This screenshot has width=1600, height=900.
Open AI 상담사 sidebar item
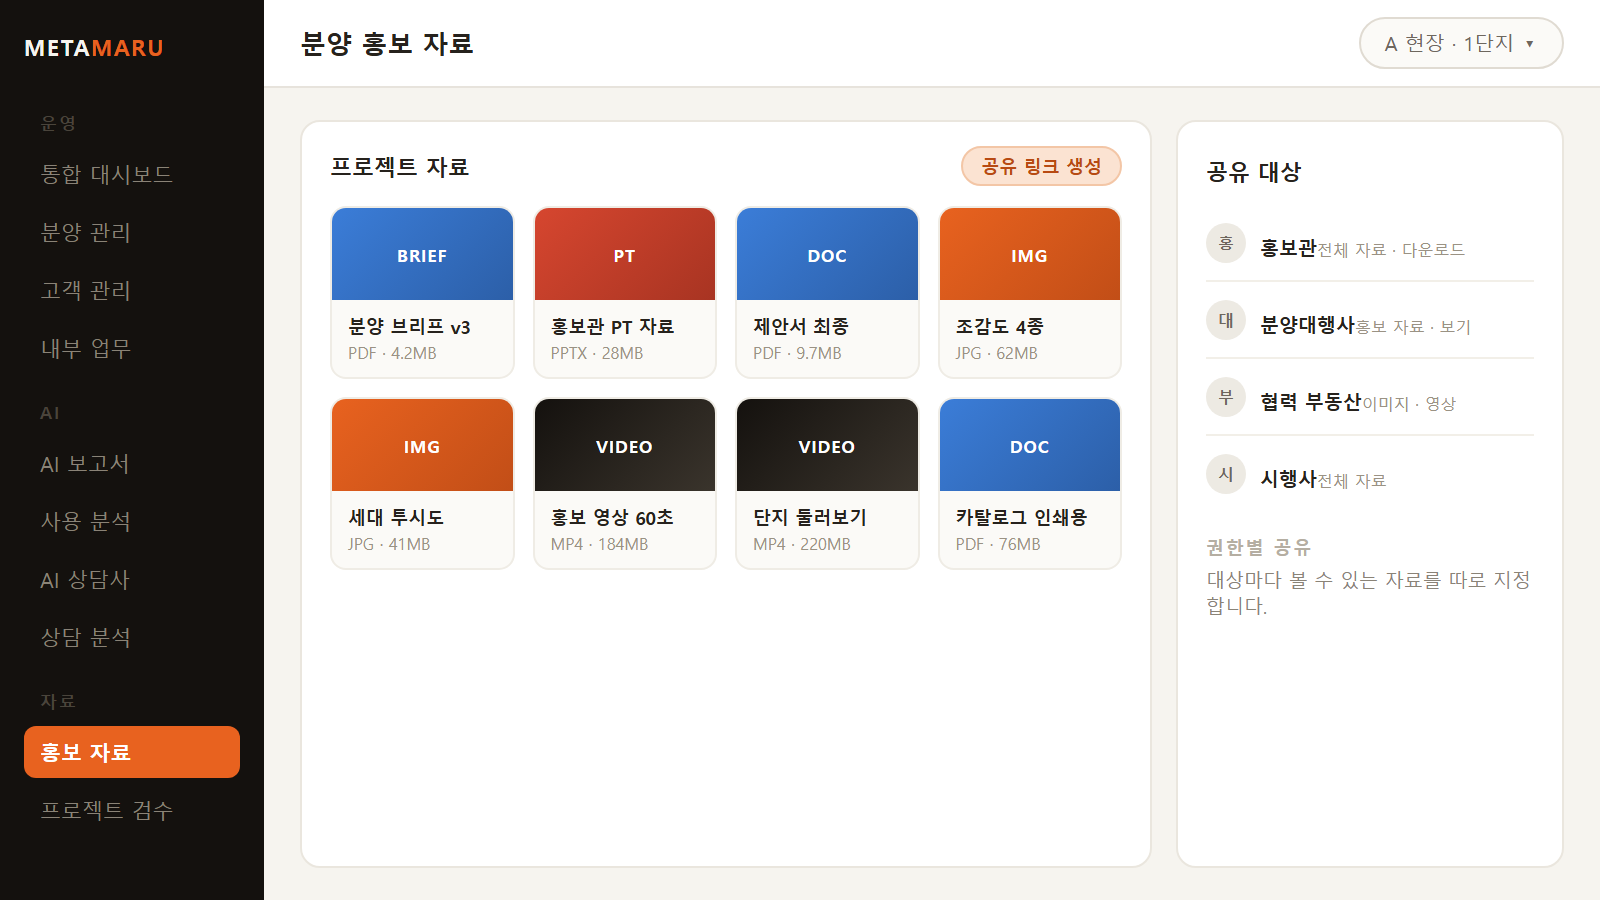132,580
